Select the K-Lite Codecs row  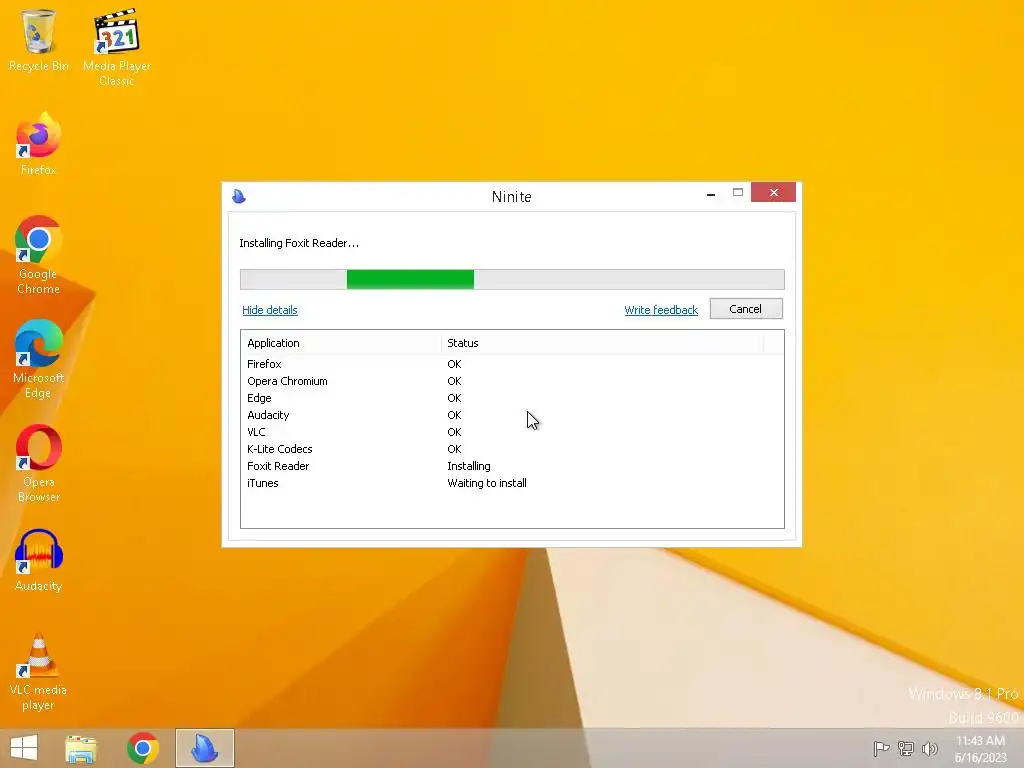pyautogui.click(x=512, y=449)
